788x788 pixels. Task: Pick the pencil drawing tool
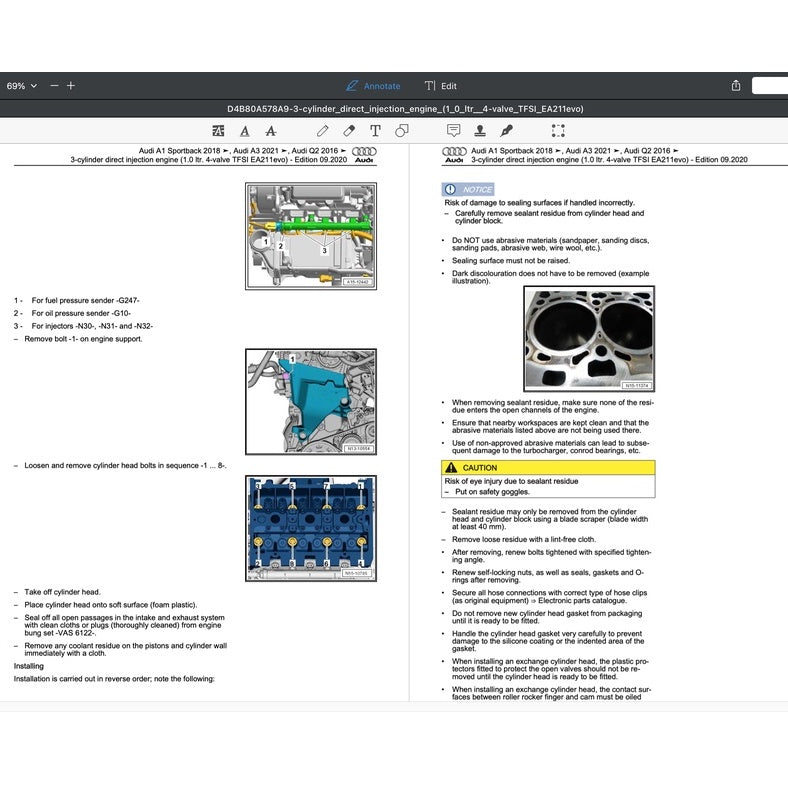(323, 130)
